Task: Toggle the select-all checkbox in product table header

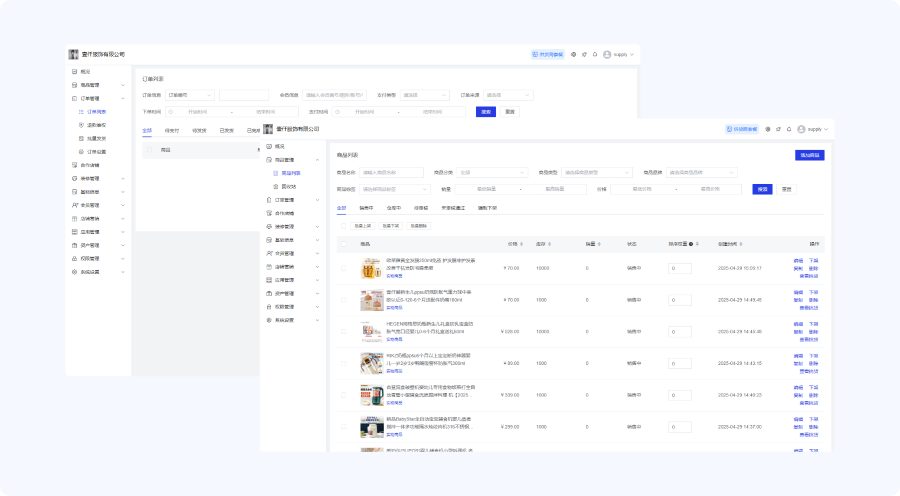Action: coord(345,243)
